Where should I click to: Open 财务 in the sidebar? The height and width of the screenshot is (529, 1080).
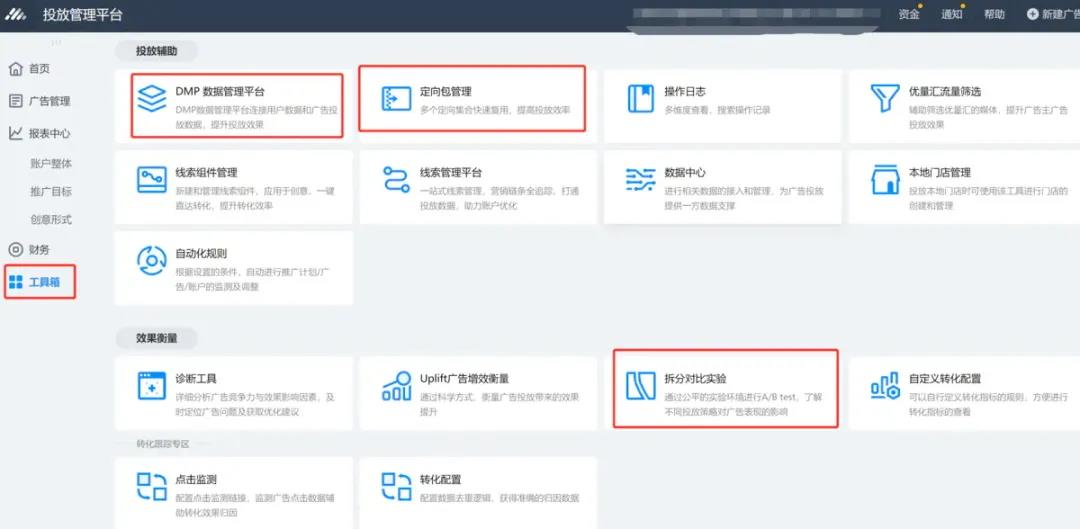pos(39,249)
